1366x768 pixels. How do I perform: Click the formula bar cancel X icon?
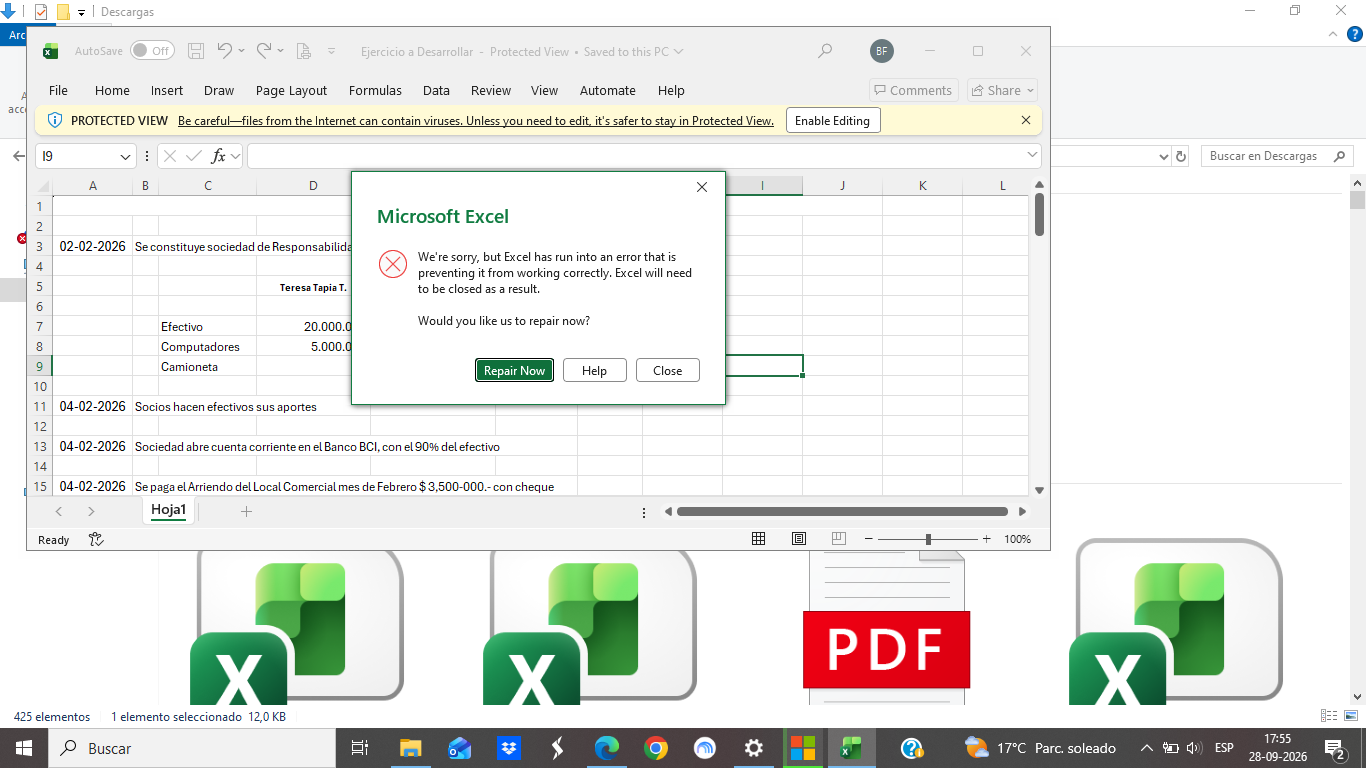[170, 156]
